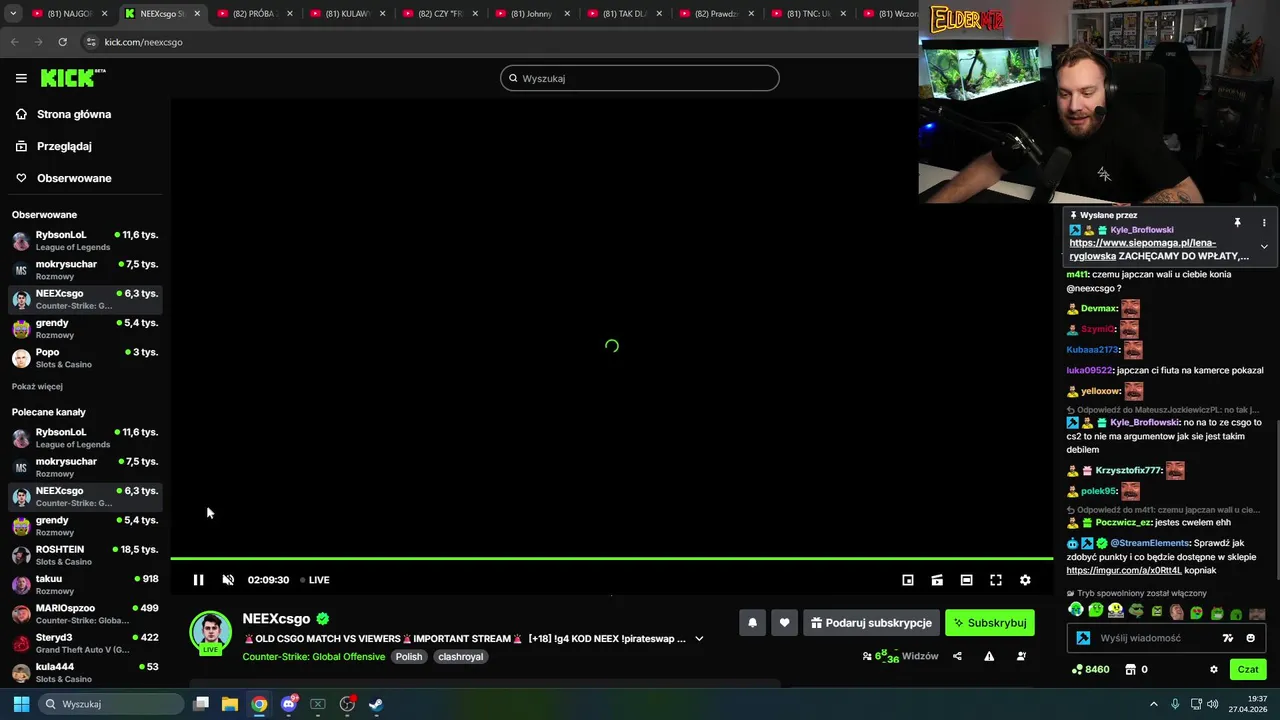Expand the pinned message chevron

pyautogui.click(x=1264, y=246)
